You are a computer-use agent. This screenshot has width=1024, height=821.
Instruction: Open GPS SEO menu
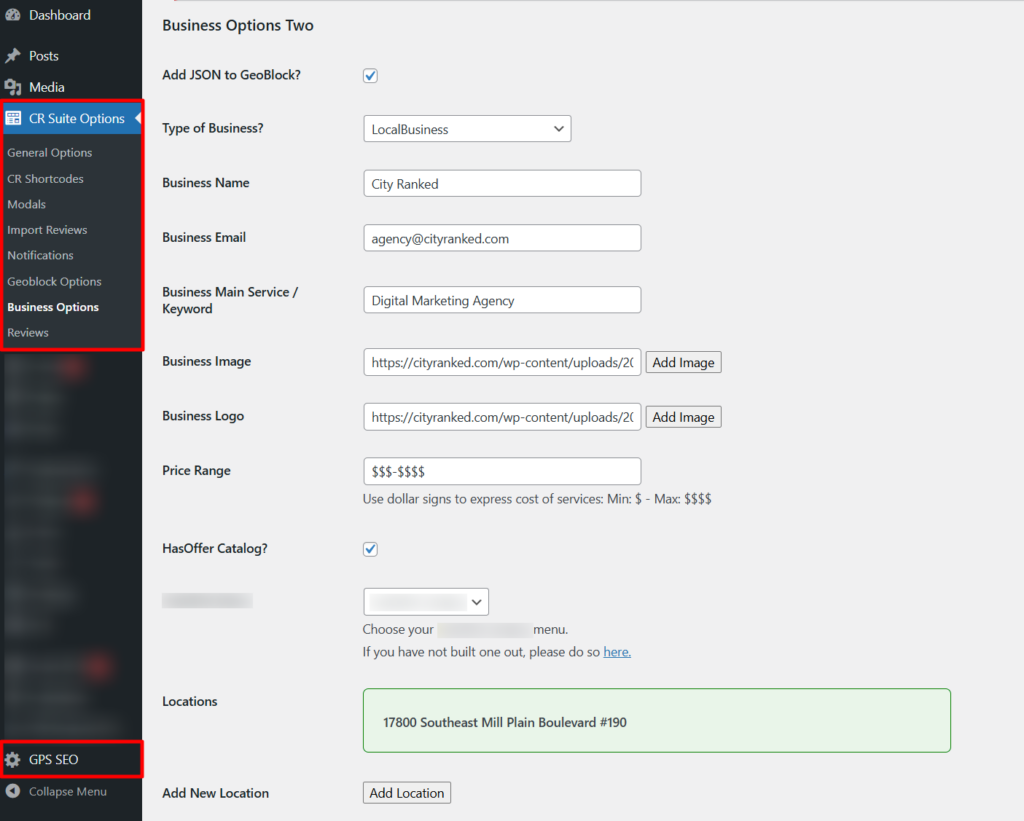point(54,760)
